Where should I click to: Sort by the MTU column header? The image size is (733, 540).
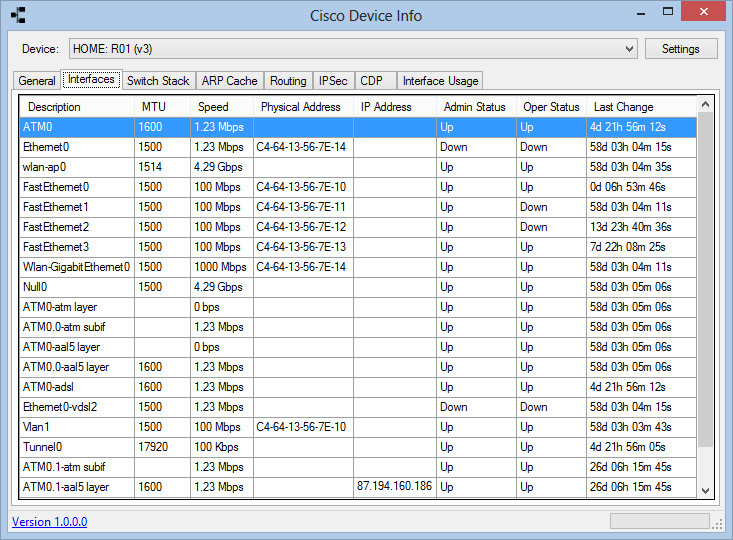coord(162,107)
